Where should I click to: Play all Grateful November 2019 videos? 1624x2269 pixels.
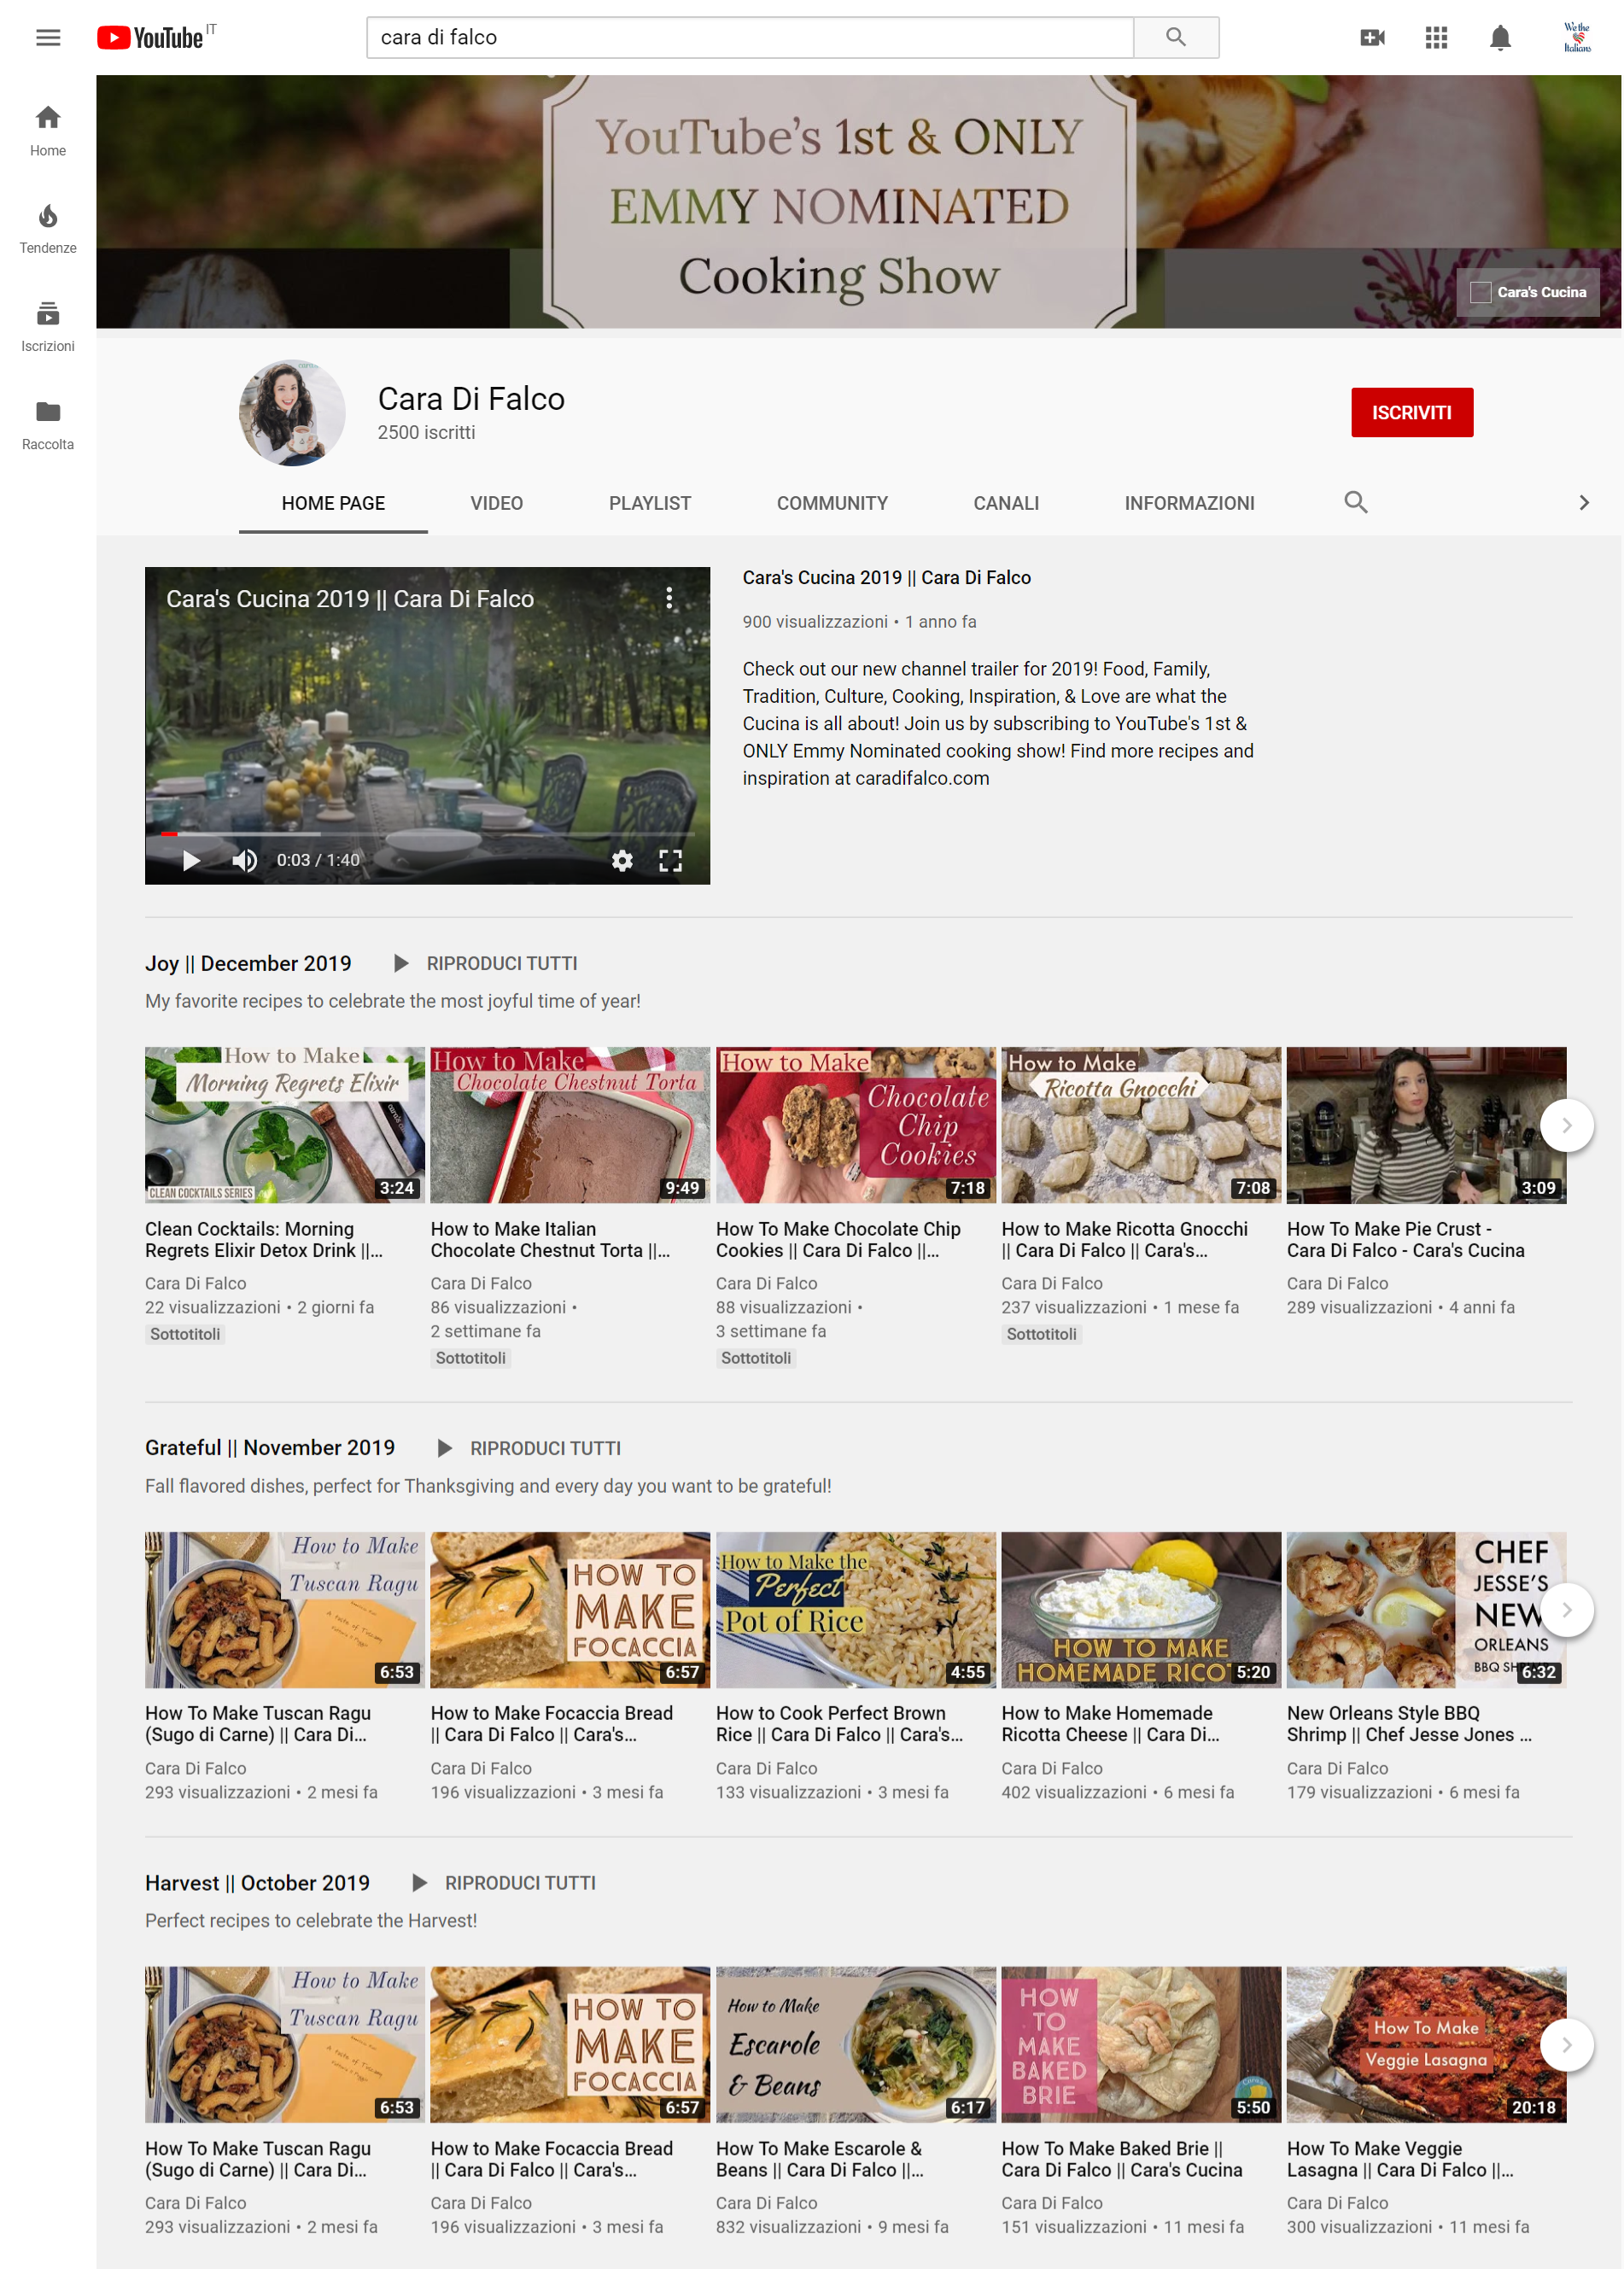pyautogui.click(x=530, y=1448)
